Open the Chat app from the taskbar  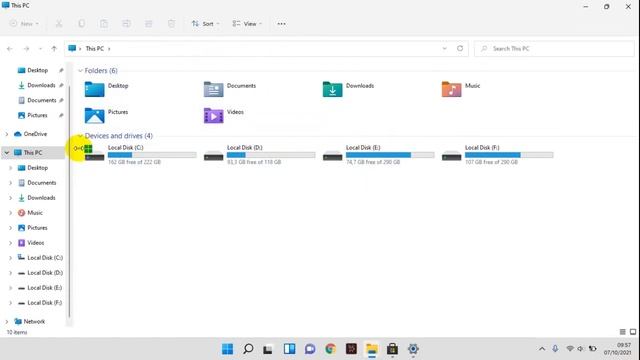[310, 349]
